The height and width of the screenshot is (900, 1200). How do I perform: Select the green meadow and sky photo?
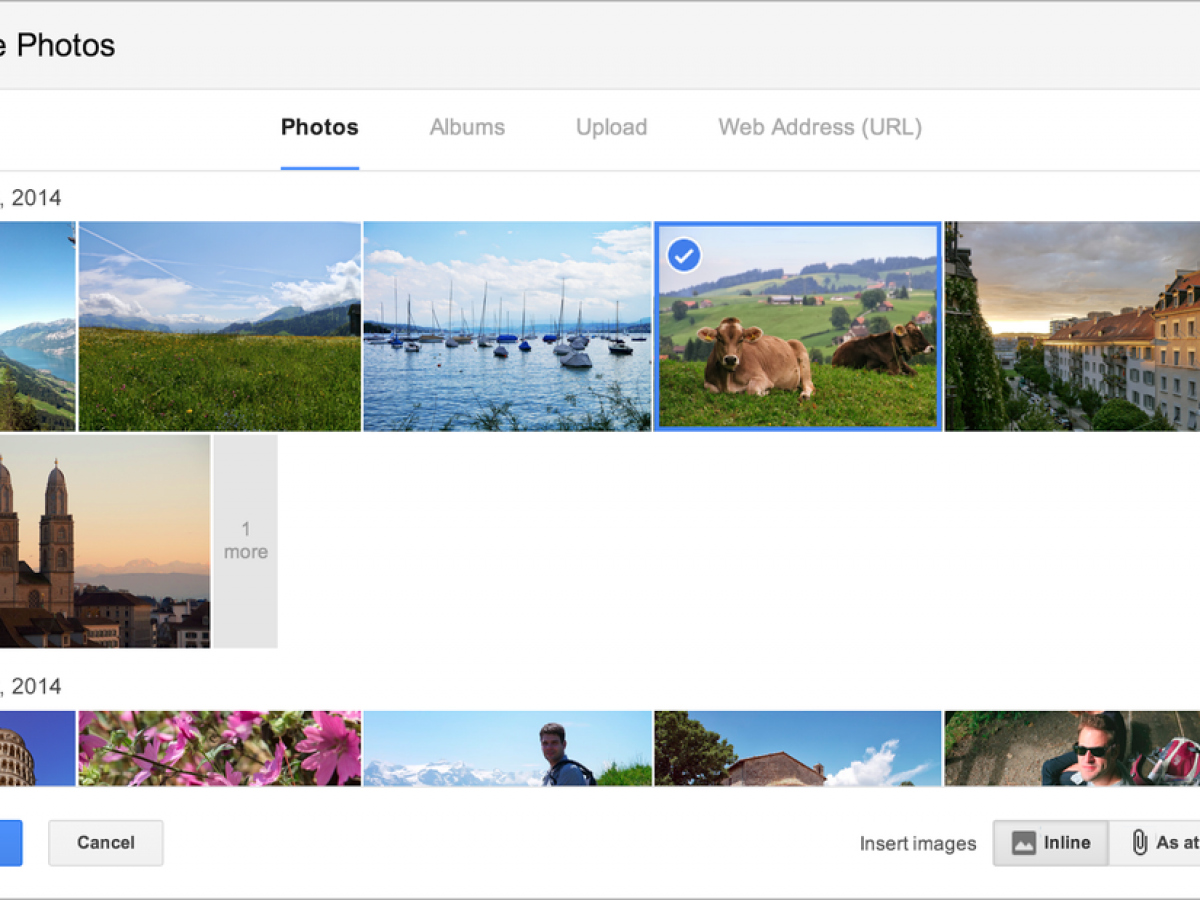tap(220, 327)
